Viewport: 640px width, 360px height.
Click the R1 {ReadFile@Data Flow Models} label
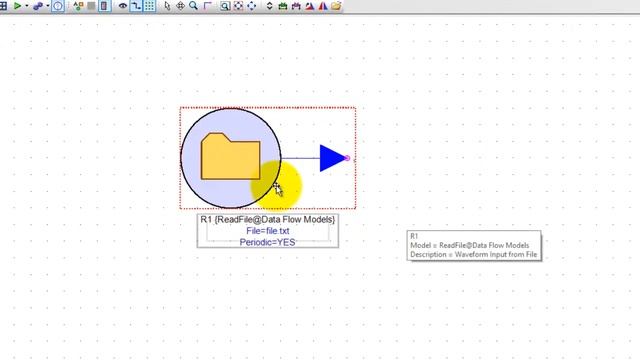pyautogui.click(x=268, y=220)
